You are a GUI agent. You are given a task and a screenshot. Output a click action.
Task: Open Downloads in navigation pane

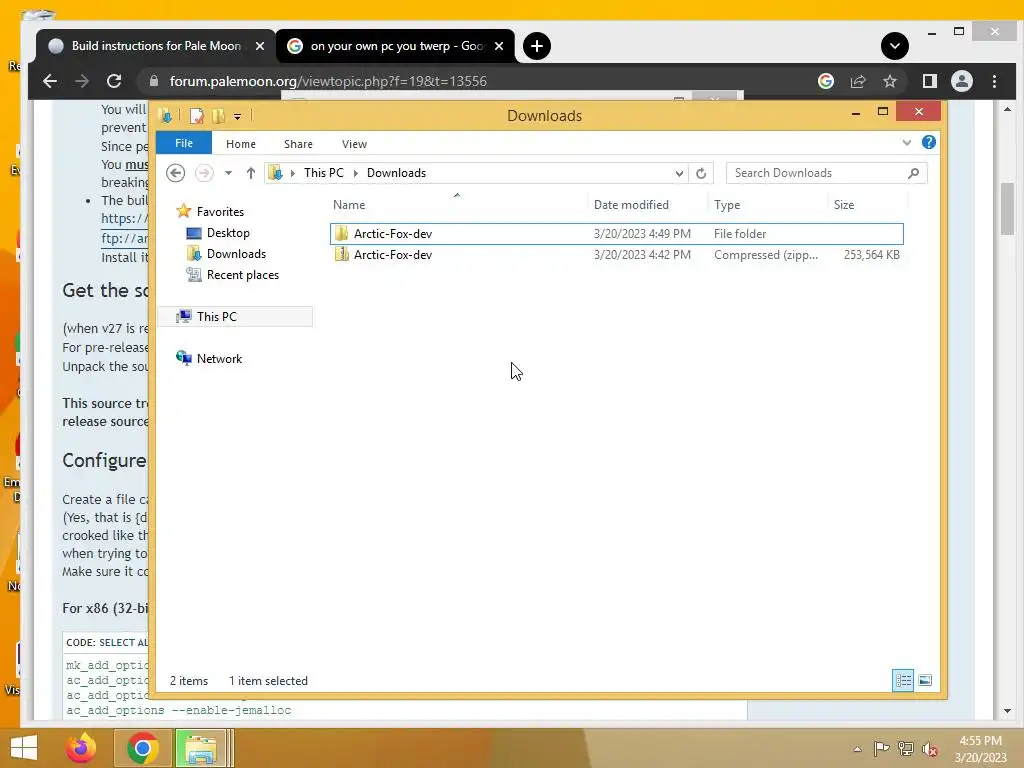(x=236, y=254)
